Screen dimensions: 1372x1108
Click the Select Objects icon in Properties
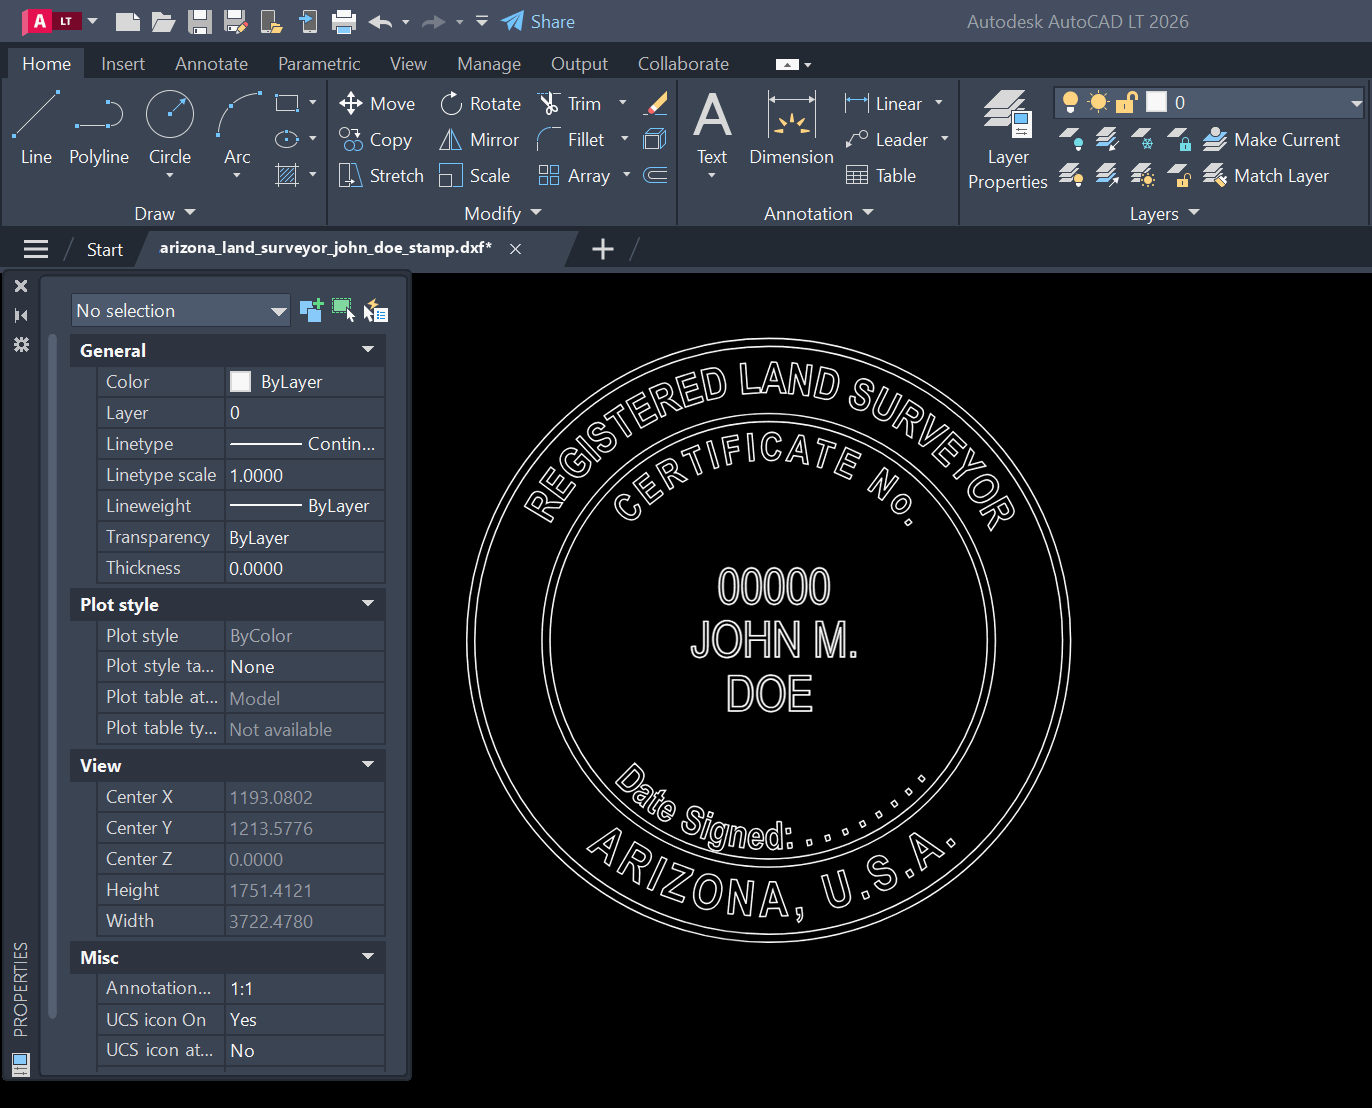(343, 310)
